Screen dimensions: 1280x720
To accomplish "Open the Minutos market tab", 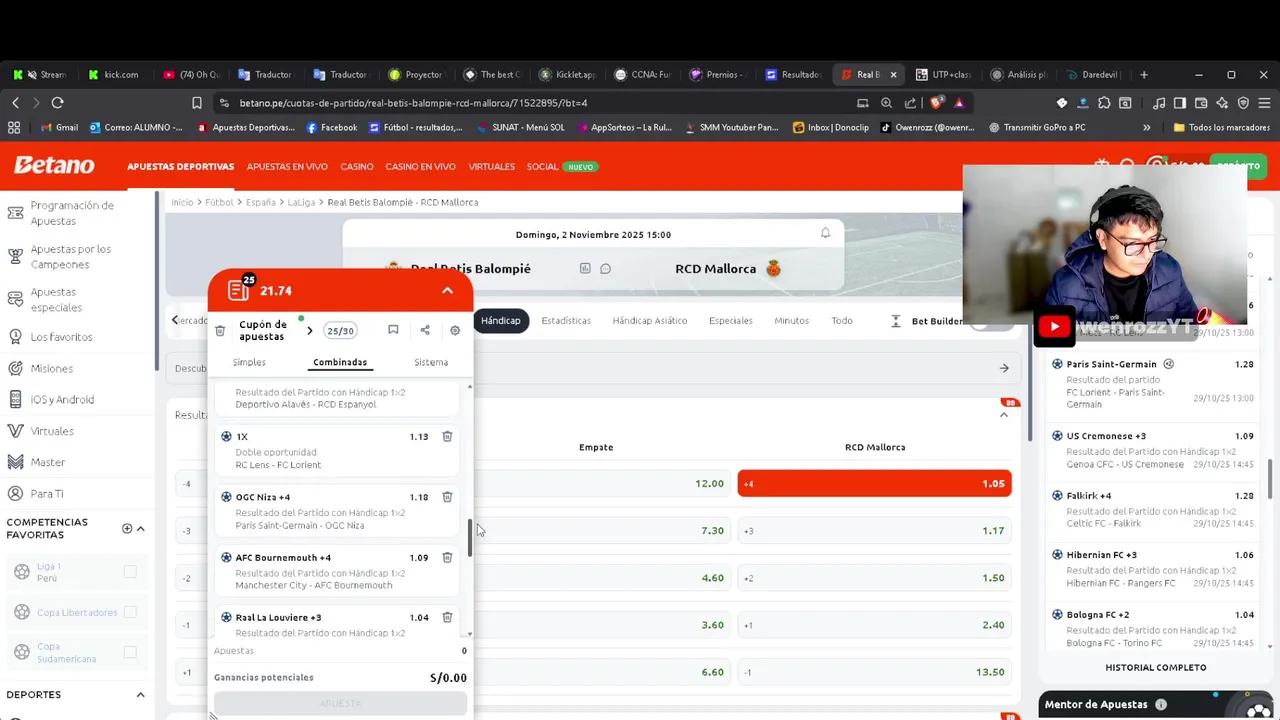I will [791, 320].
